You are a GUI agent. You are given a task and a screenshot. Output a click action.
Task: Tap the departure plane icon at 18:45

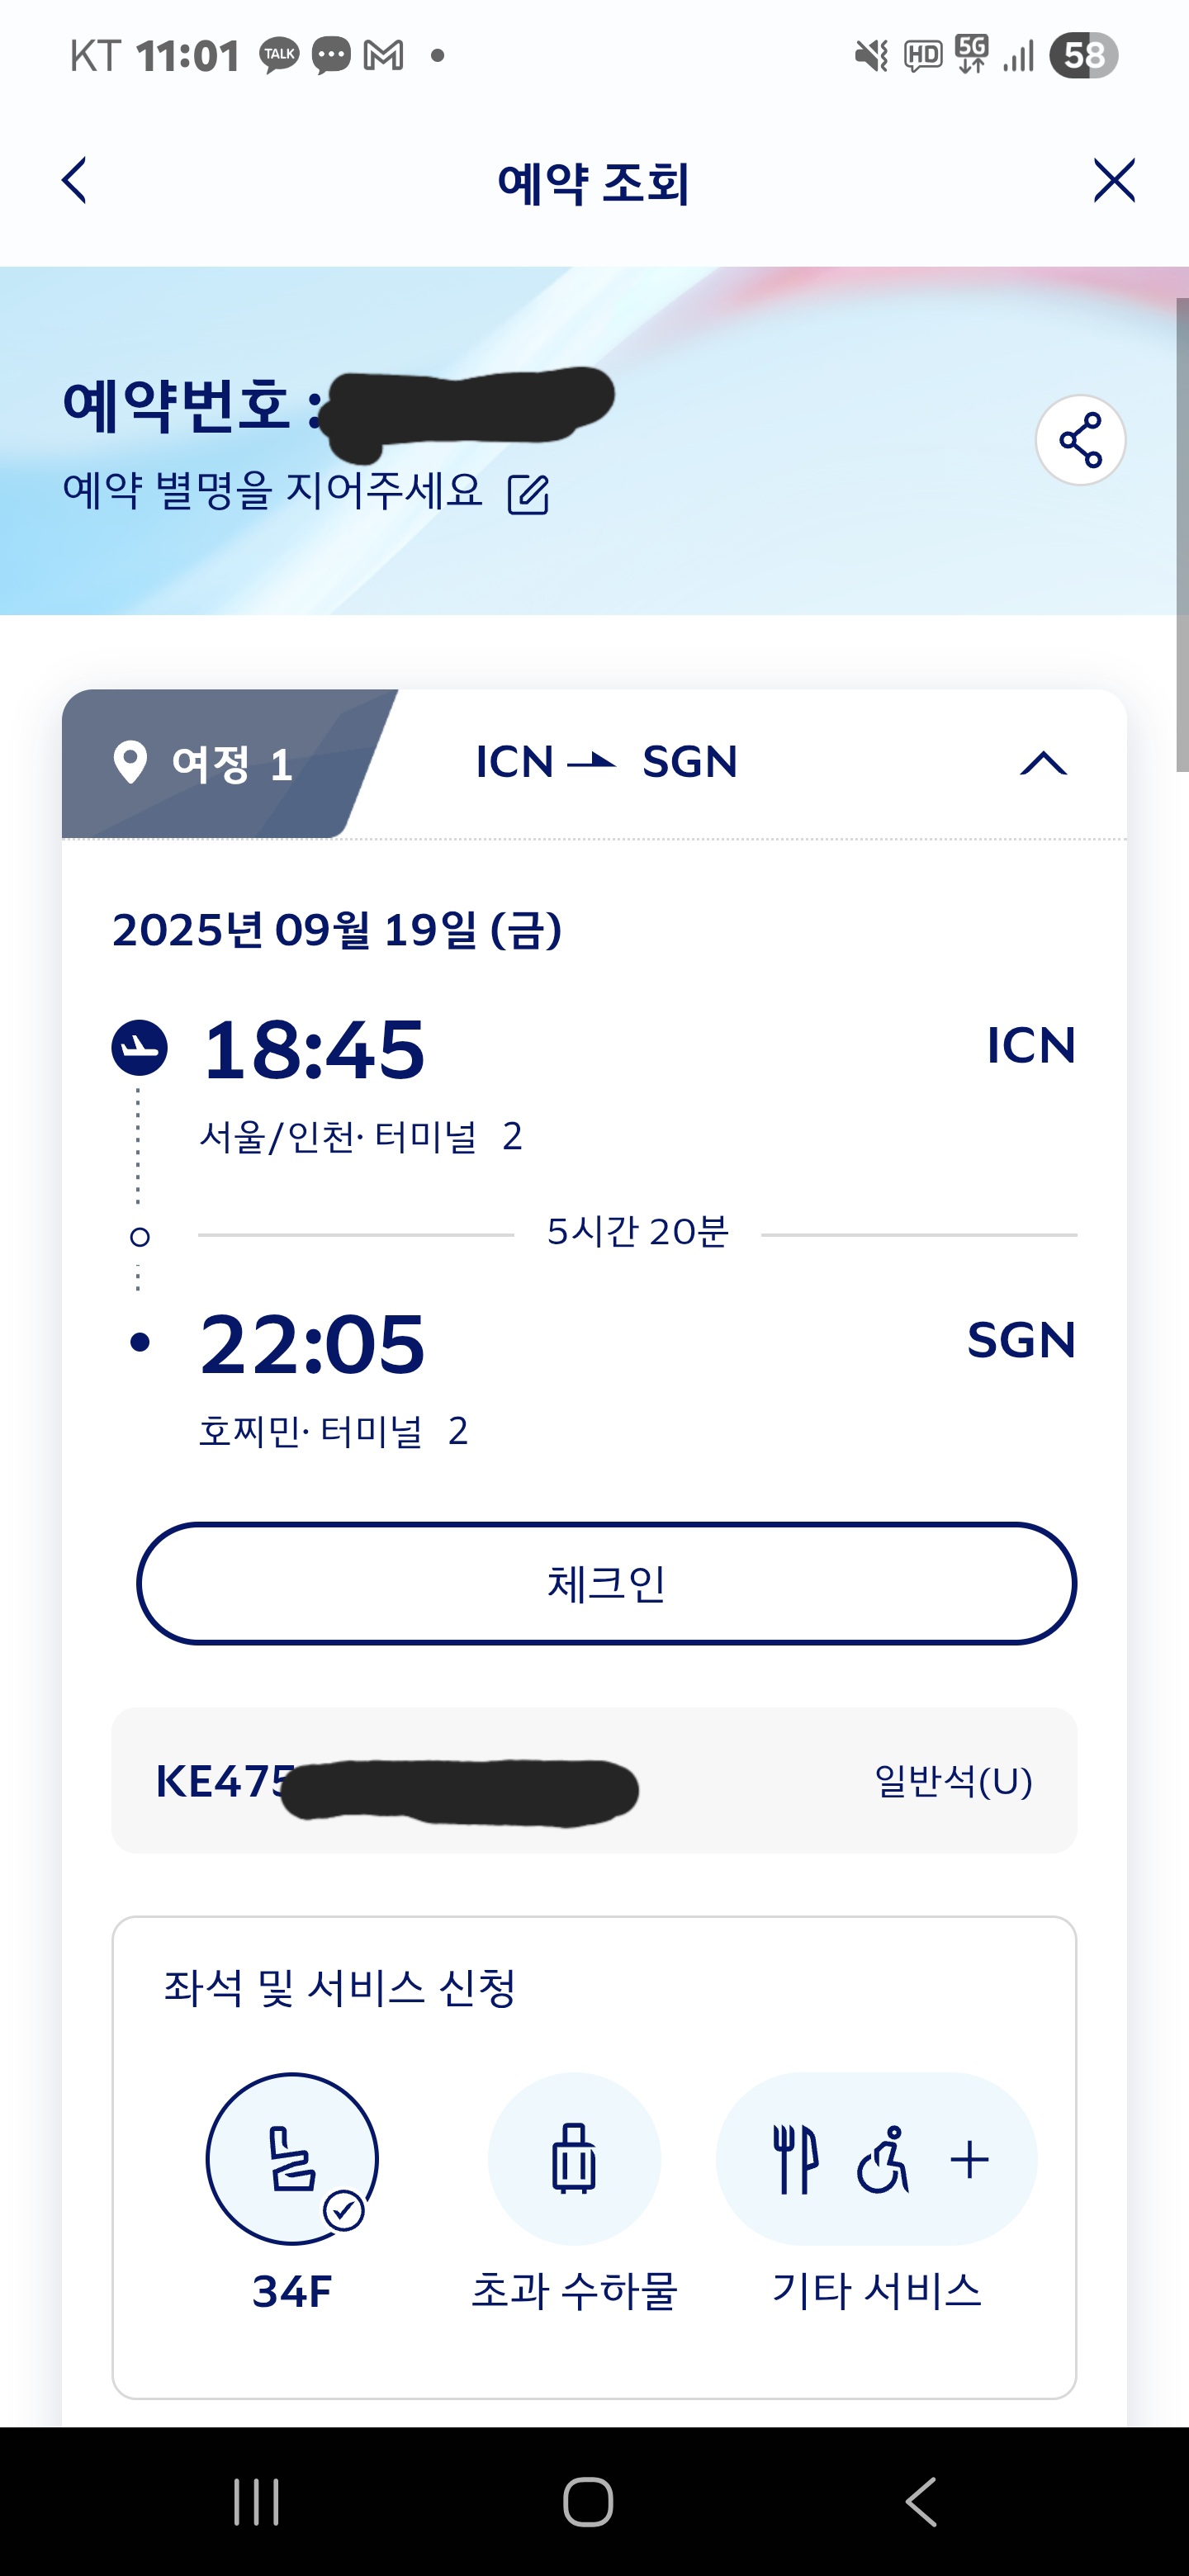point(139,1047)
